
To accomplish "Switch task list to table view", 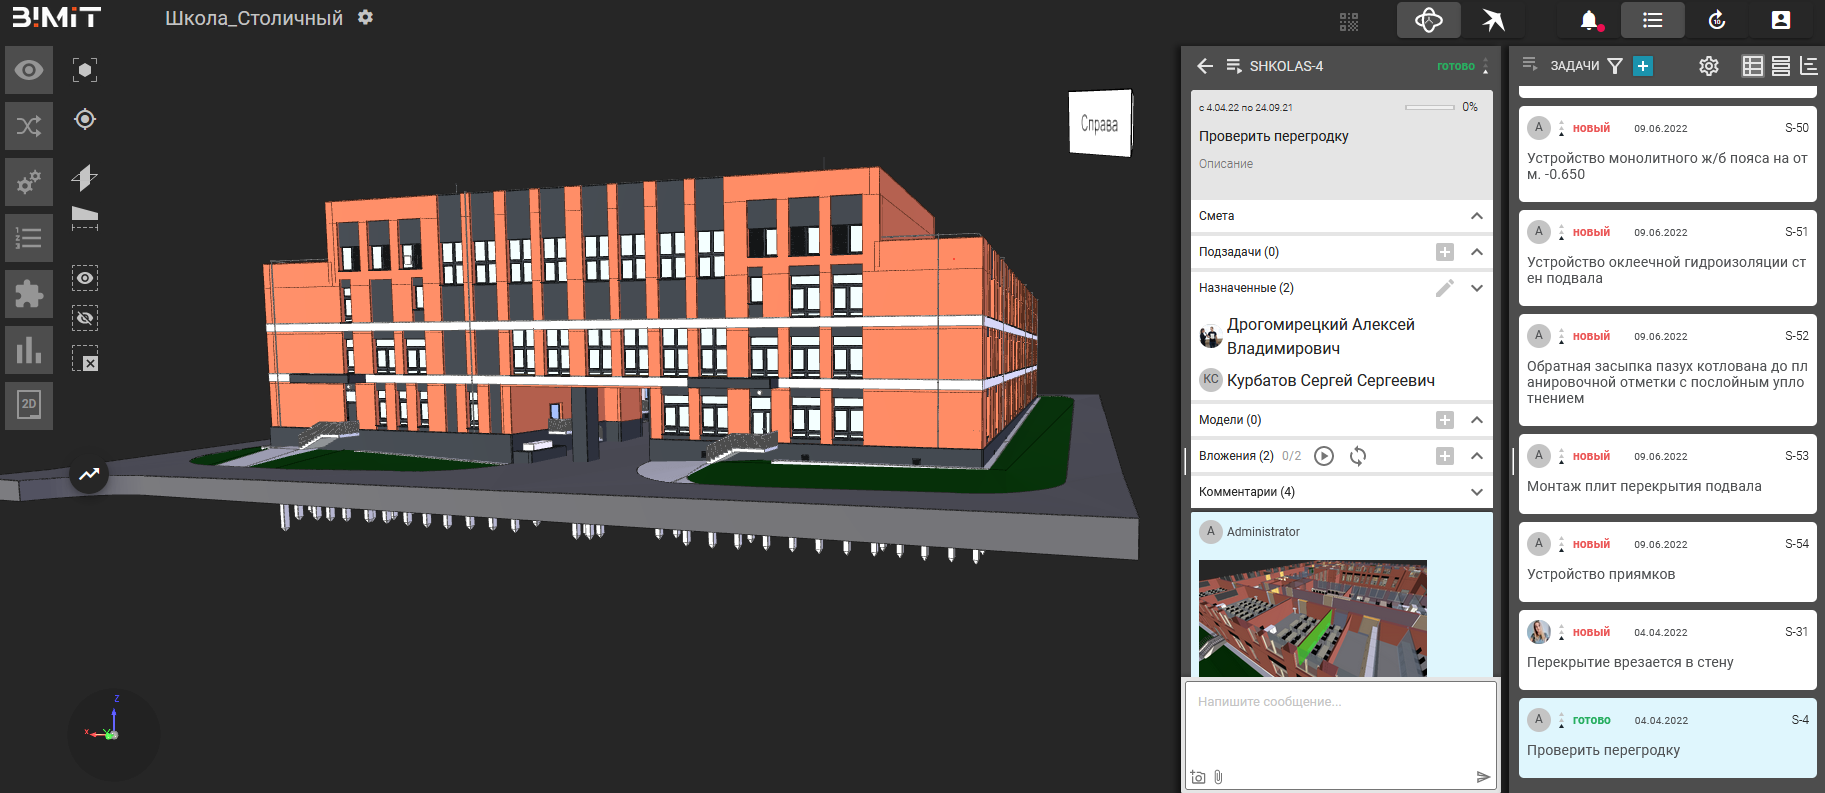I will coord(1752,66).
